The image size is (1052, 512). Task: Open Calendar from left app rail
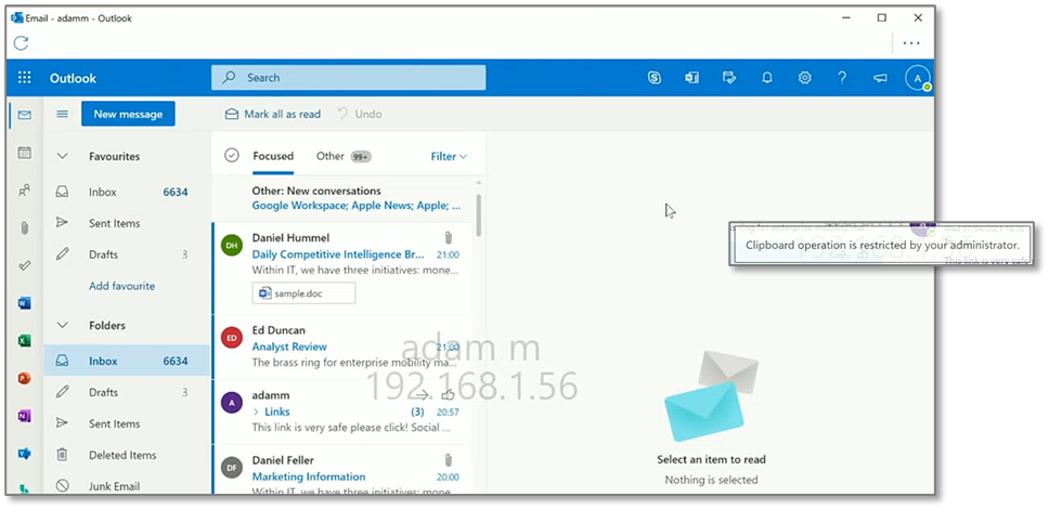point(25,153)
